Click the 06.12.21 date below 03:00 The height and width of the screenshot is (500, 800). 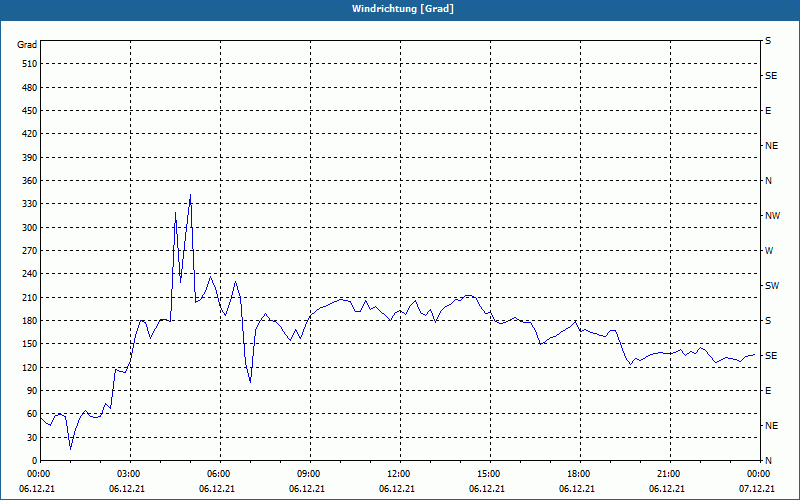127,489
